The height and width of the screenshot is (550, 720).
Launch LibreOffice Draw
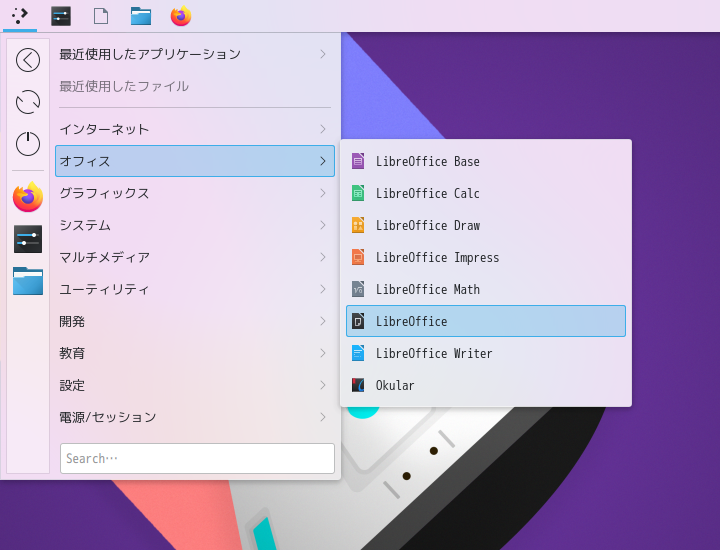pos(486,225)
